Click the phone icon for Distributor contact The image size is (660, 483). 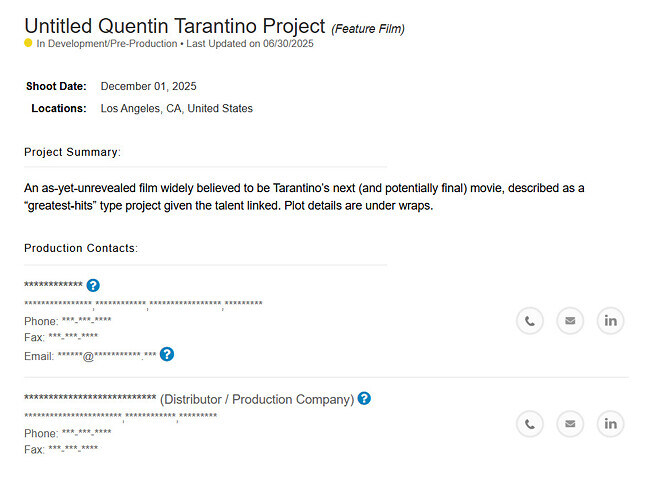point(530,424)
